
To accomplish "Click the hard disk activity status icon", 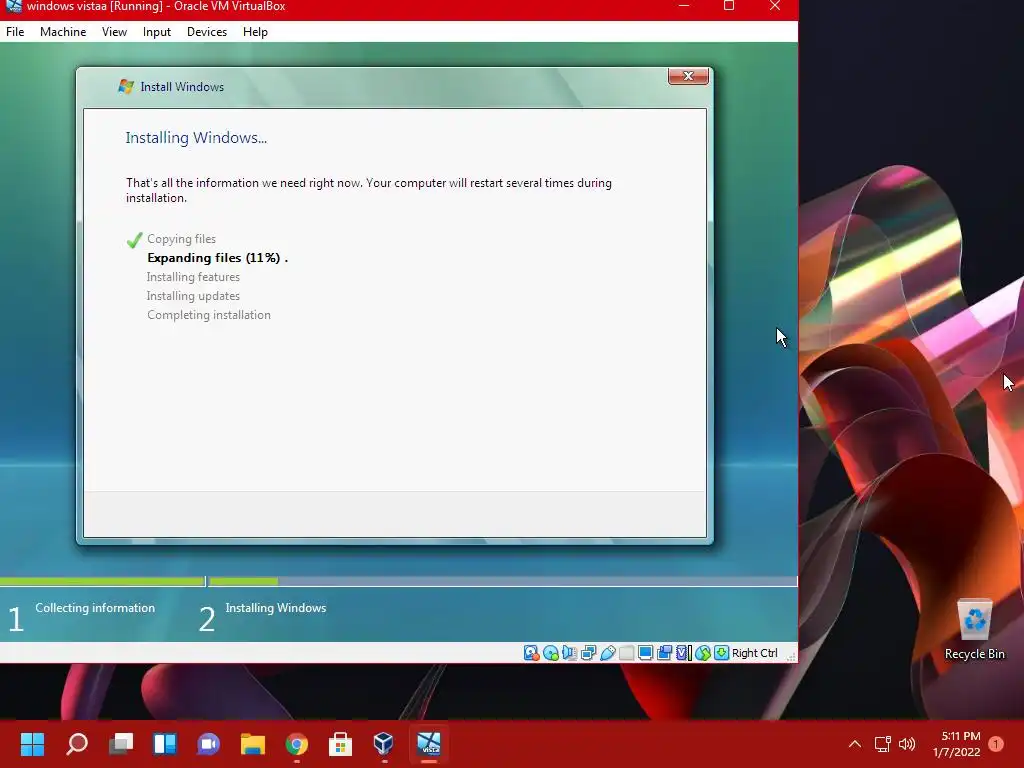I will (532, 652).
